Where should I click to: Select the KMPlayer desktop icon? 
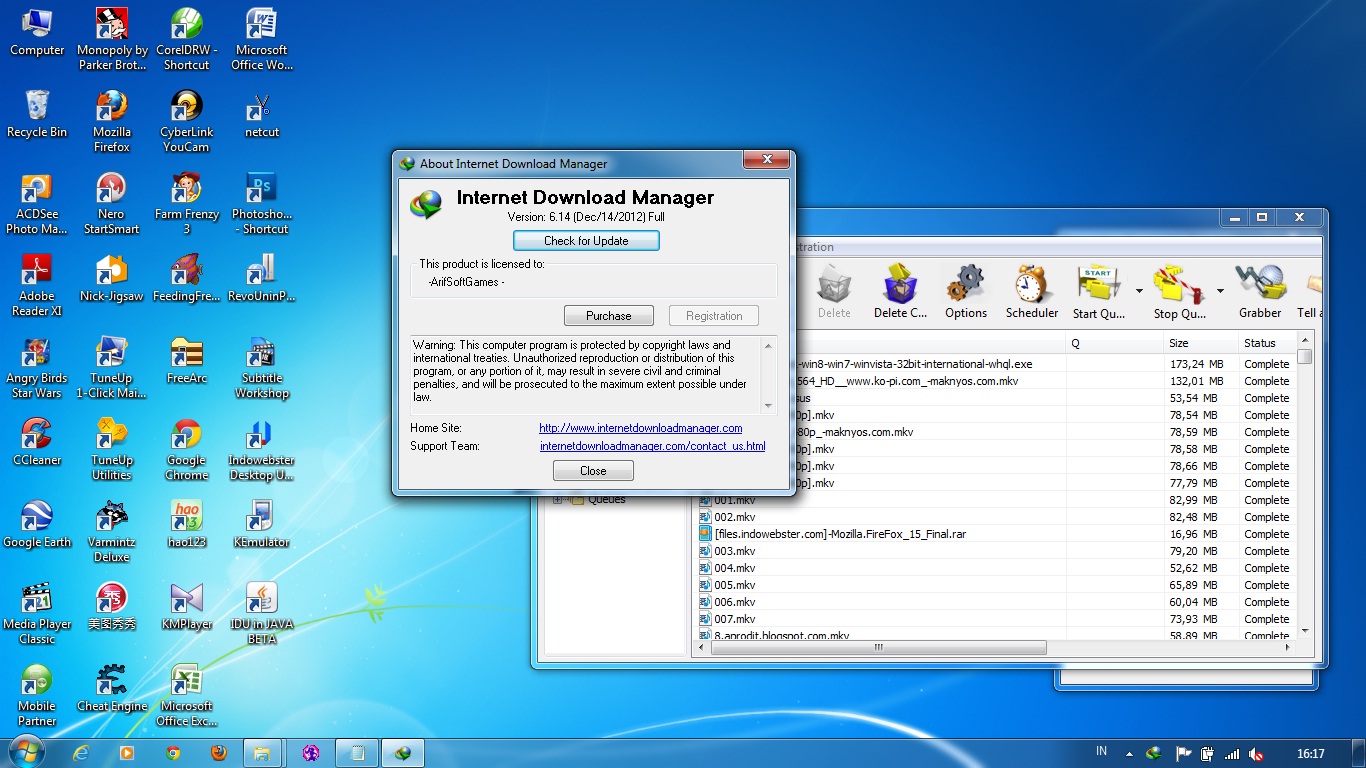(x=187, y=606)
